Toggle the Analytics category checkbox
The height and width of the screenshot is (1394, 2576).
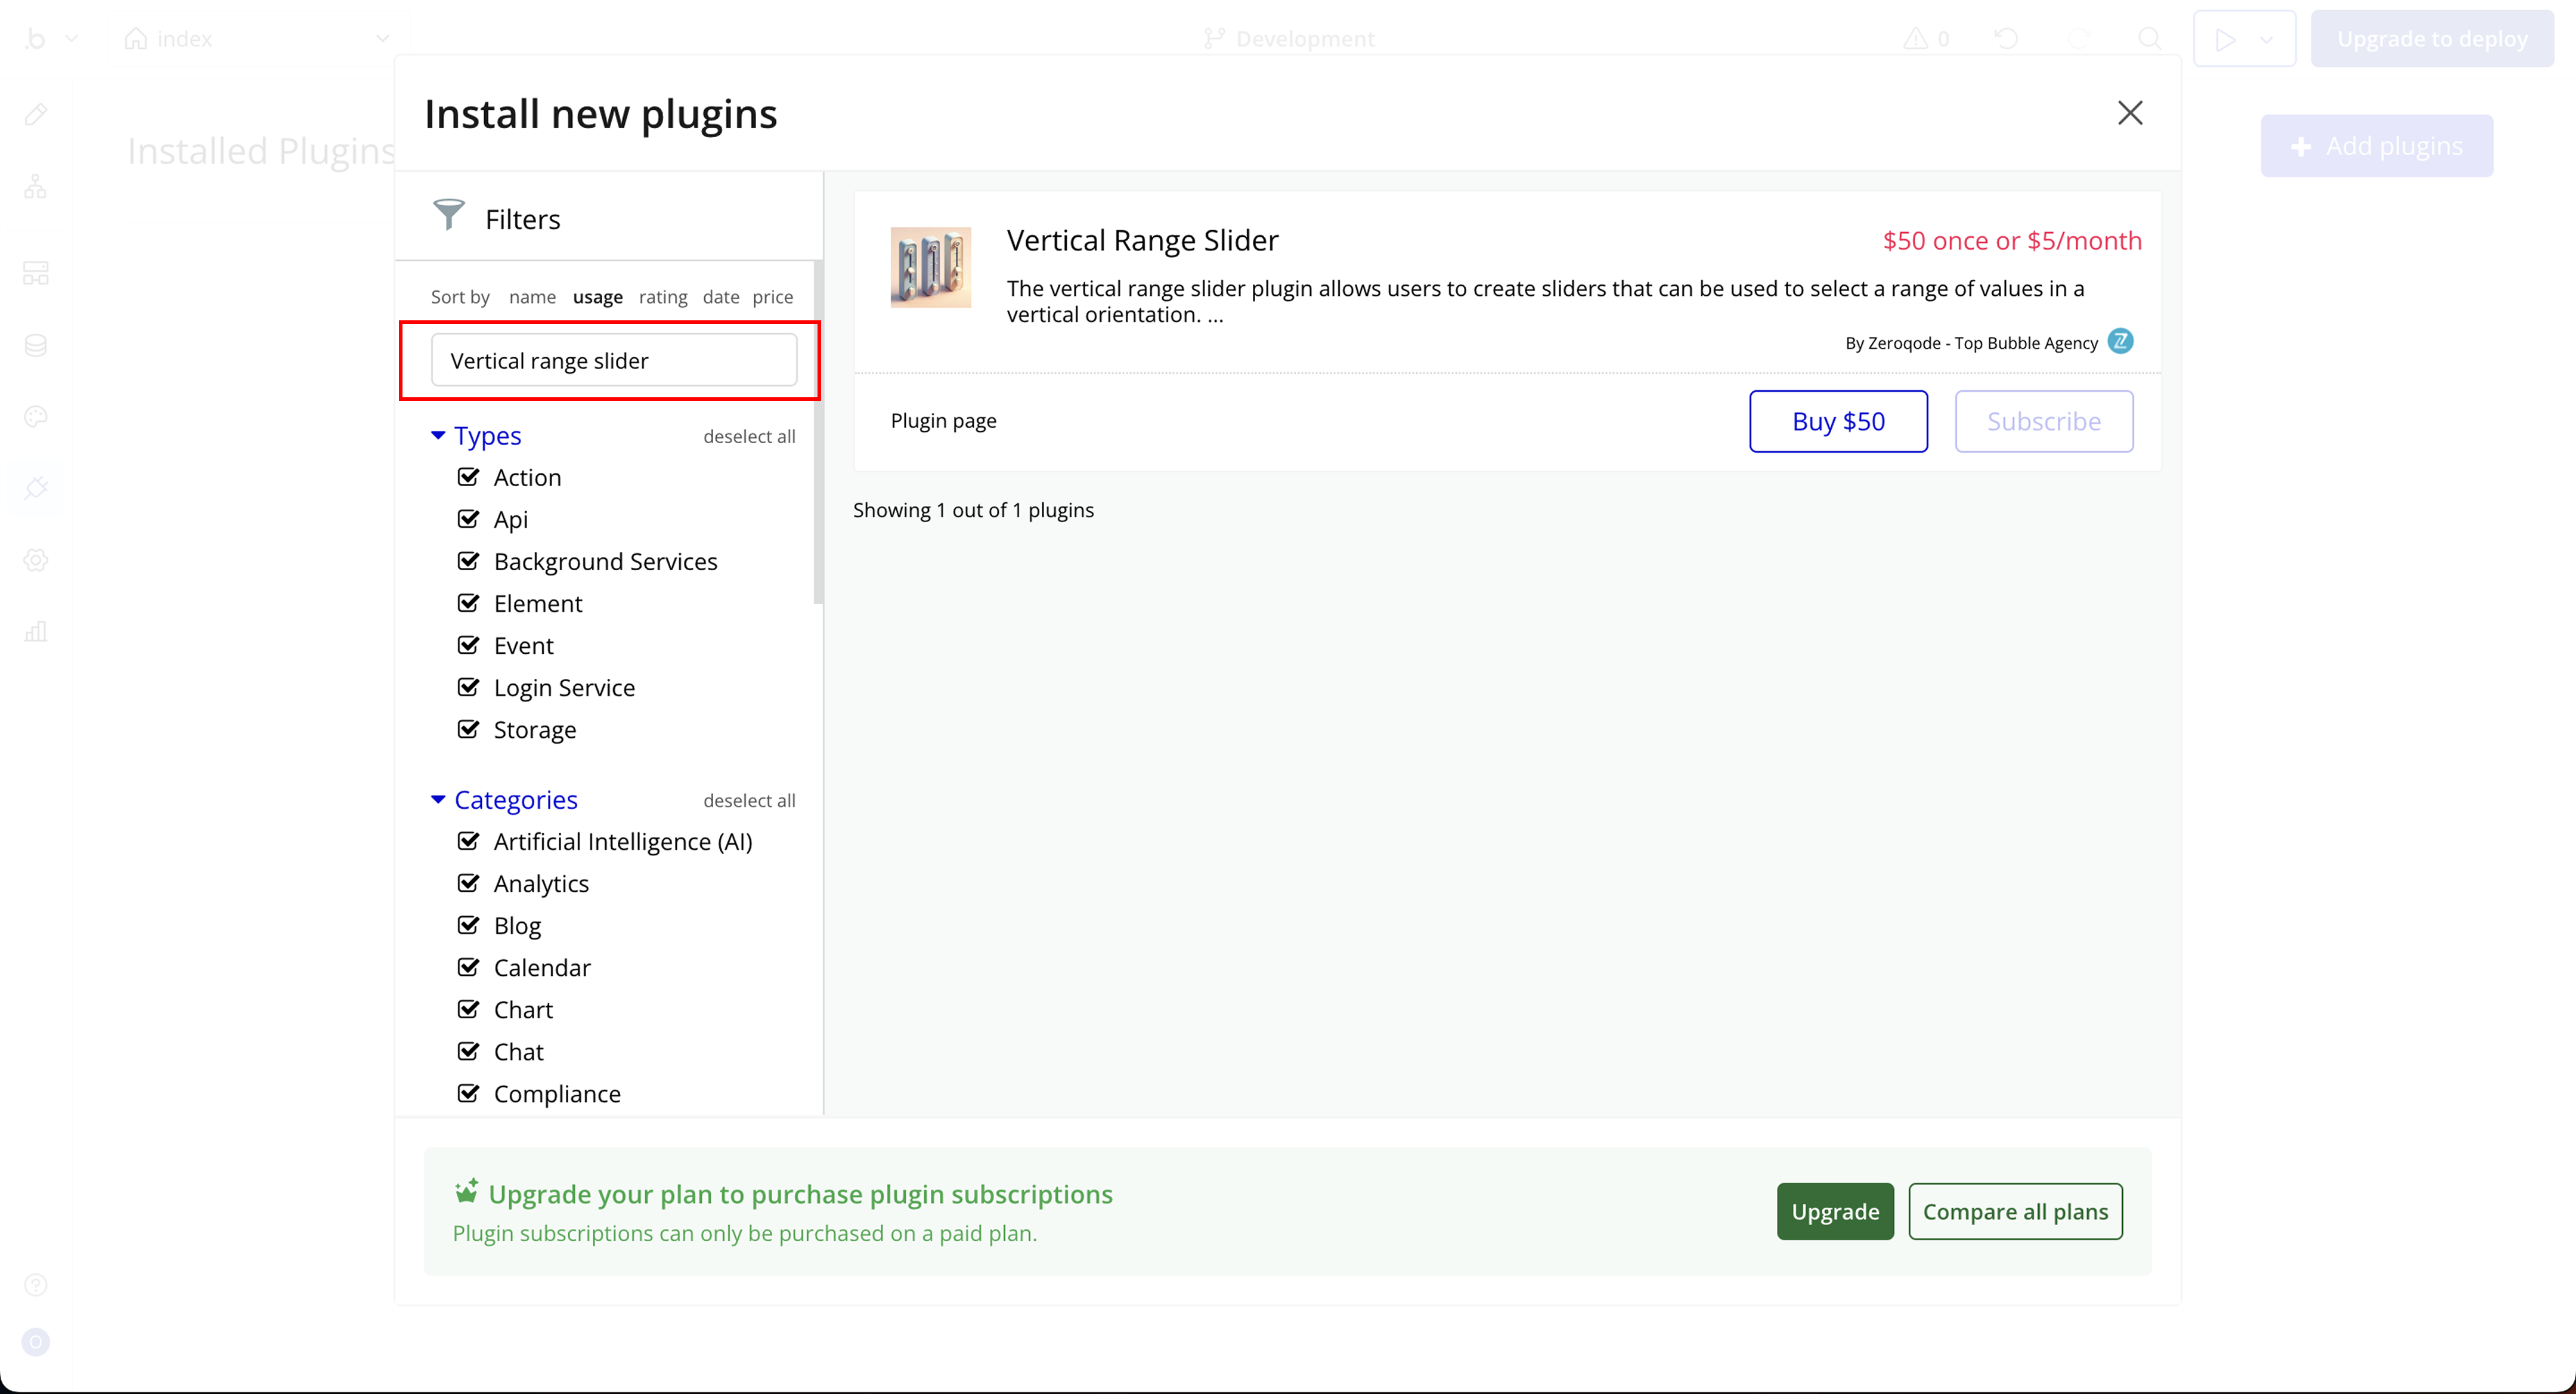(x=468, y=883)
